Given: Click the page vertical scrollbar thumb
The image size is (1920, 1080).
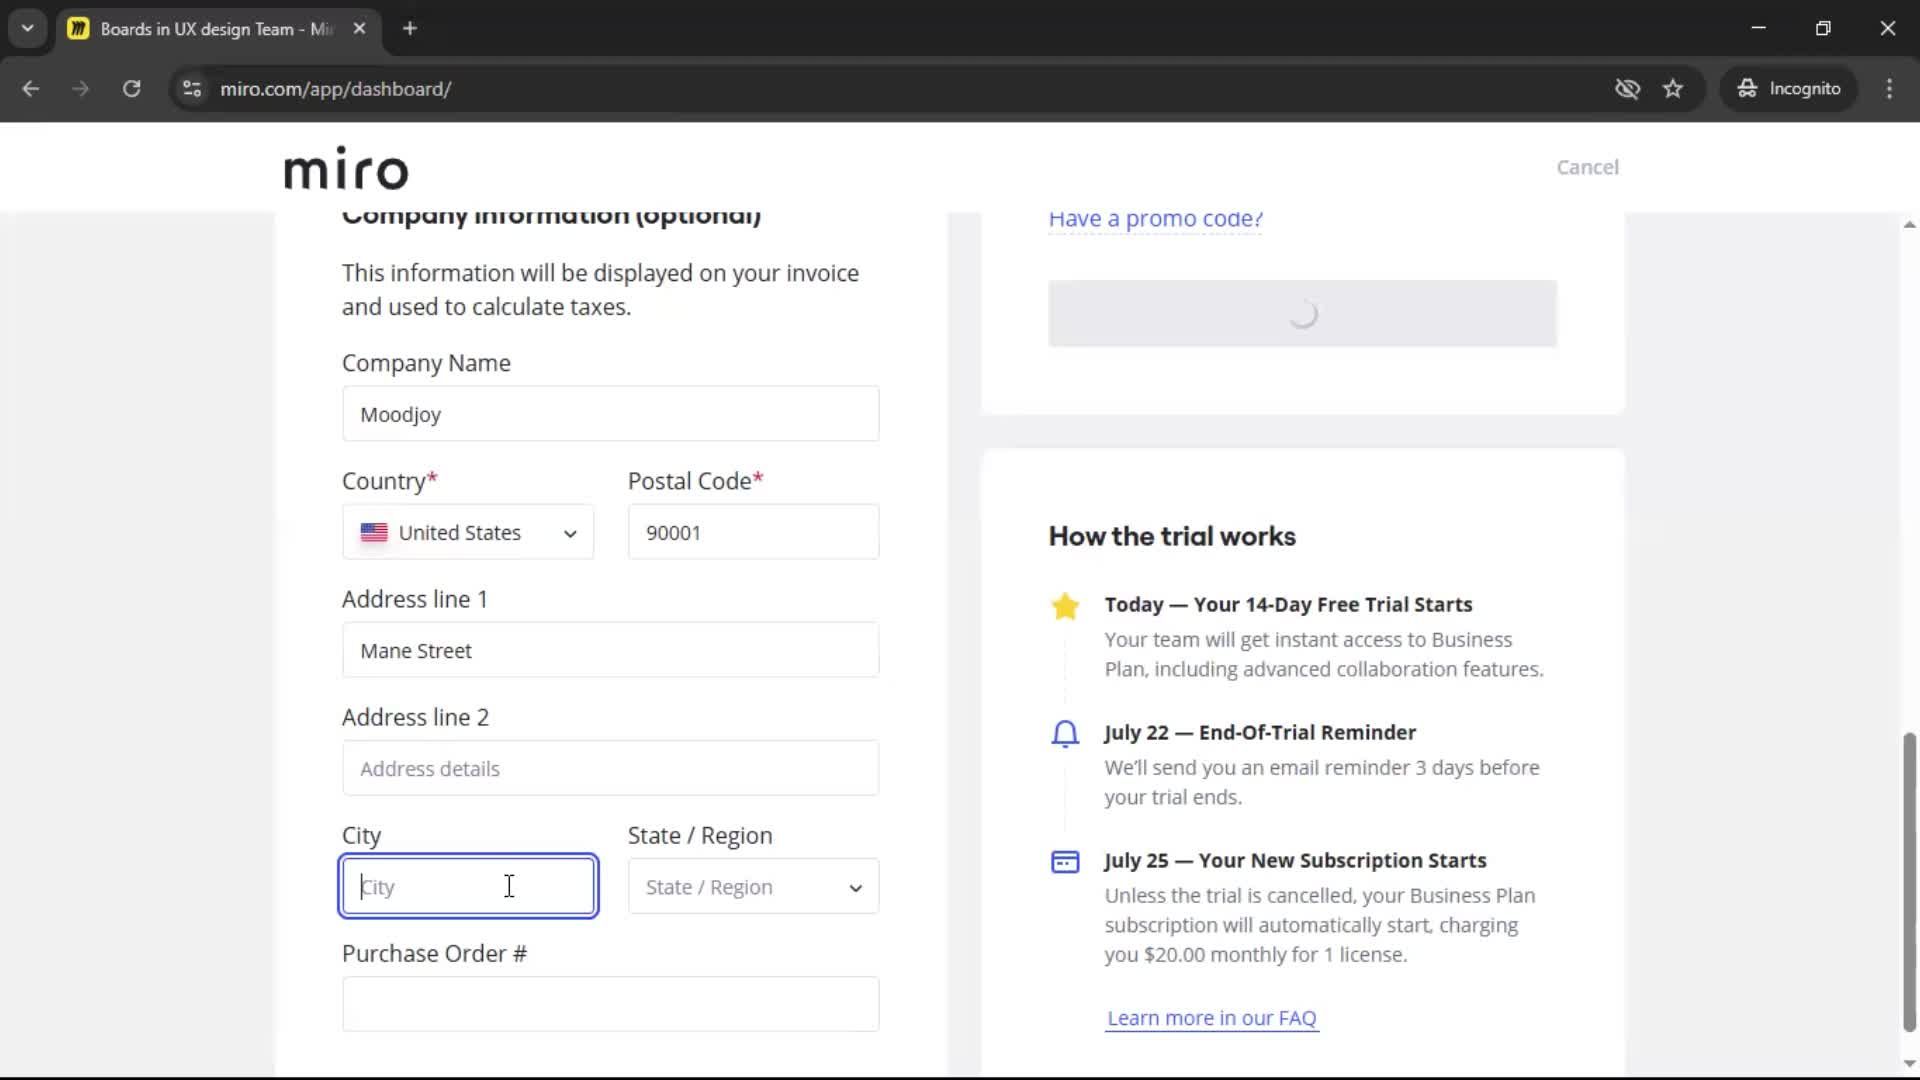Looking at the screenshot, I should click(1909, 882).
